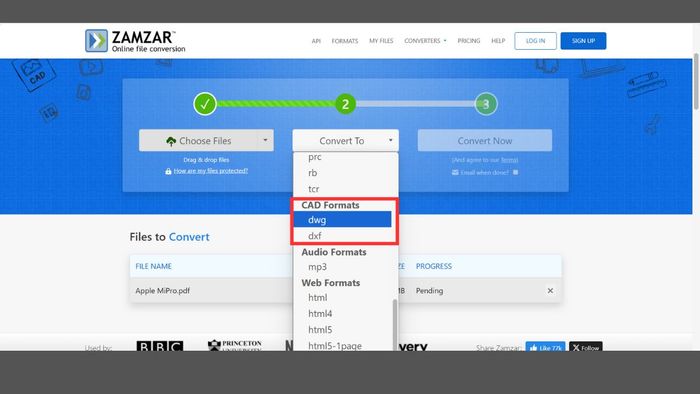Open the PRICING page
Viewport: 700px width, 394px height.
tap(469, 41)
